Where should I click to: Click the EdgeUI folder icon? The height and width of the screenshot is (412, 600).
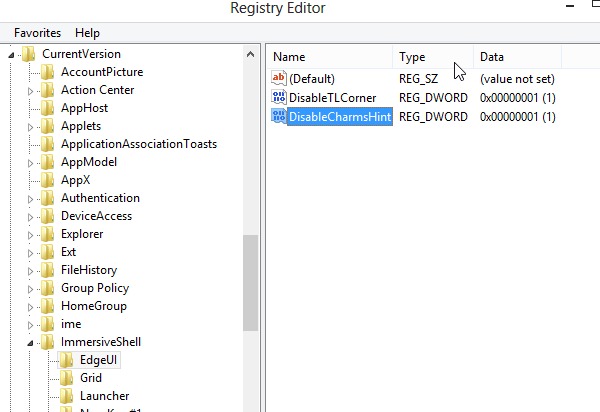click(x=67, y=360)
